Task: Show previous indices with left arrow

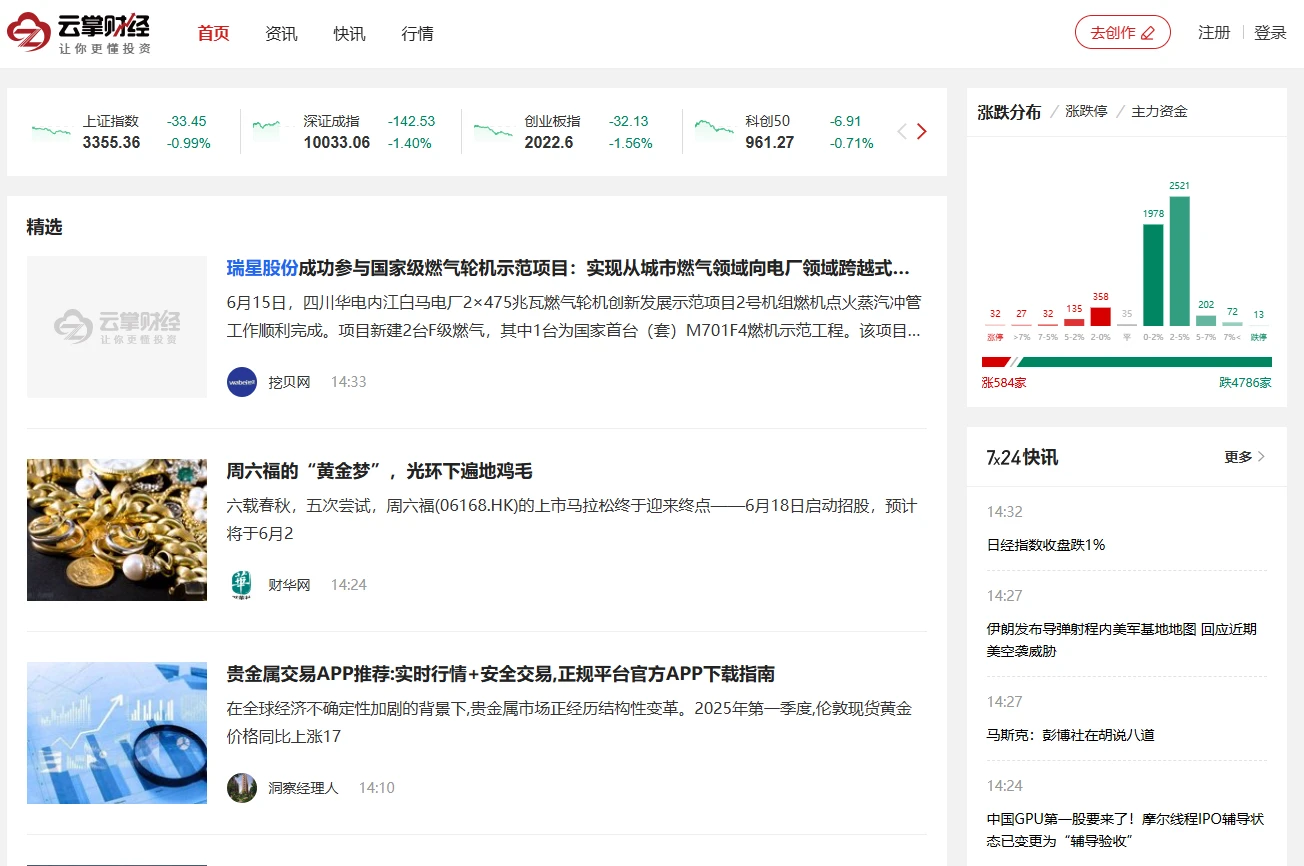Action: pos(901,131)
